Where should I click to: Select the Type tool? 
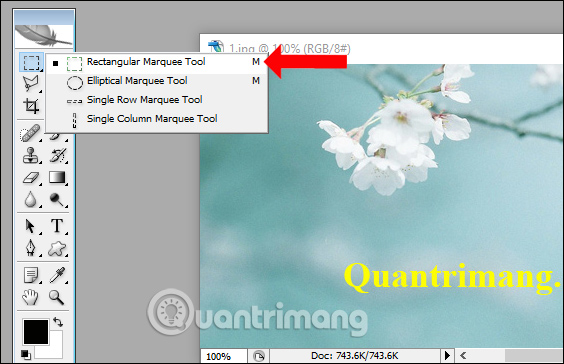58,226
